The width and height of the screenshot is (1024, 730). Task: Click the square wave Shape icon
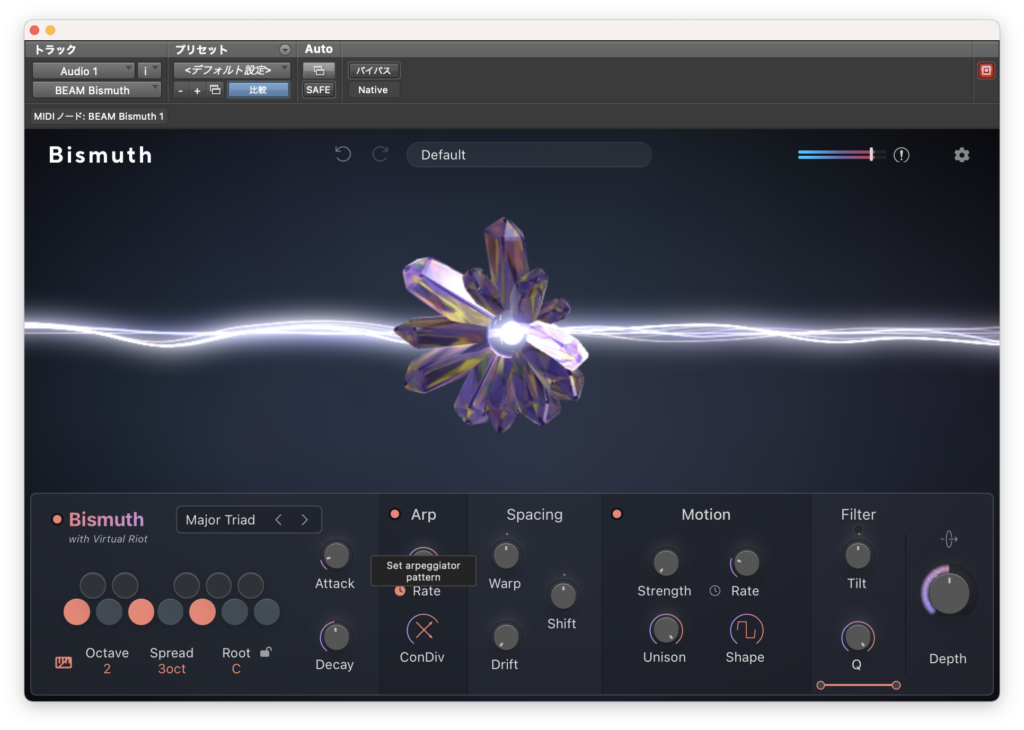coord(745,630)
